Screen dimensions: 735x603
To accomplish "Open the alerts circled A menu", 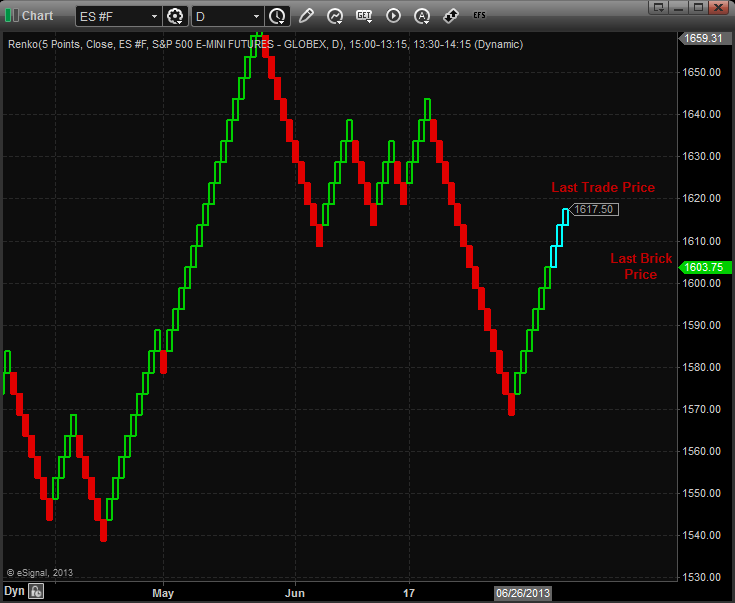I will (x=422, y=16).
